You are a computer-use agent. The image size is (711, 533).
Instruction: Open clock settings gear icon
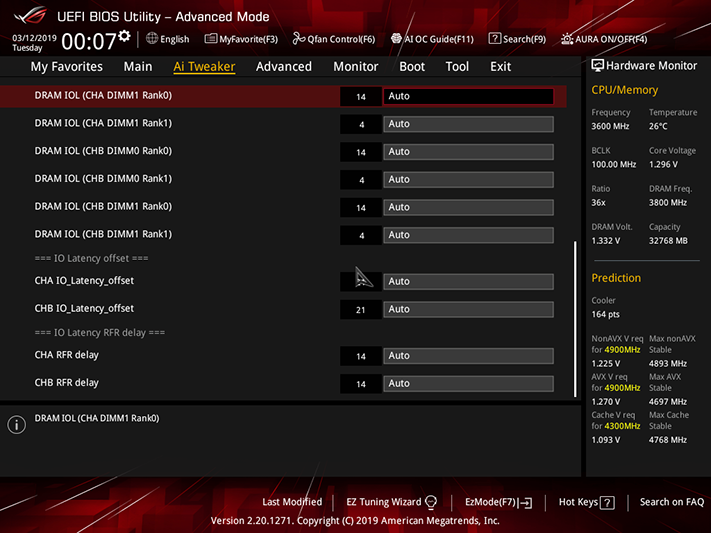[x=124, y=36]
